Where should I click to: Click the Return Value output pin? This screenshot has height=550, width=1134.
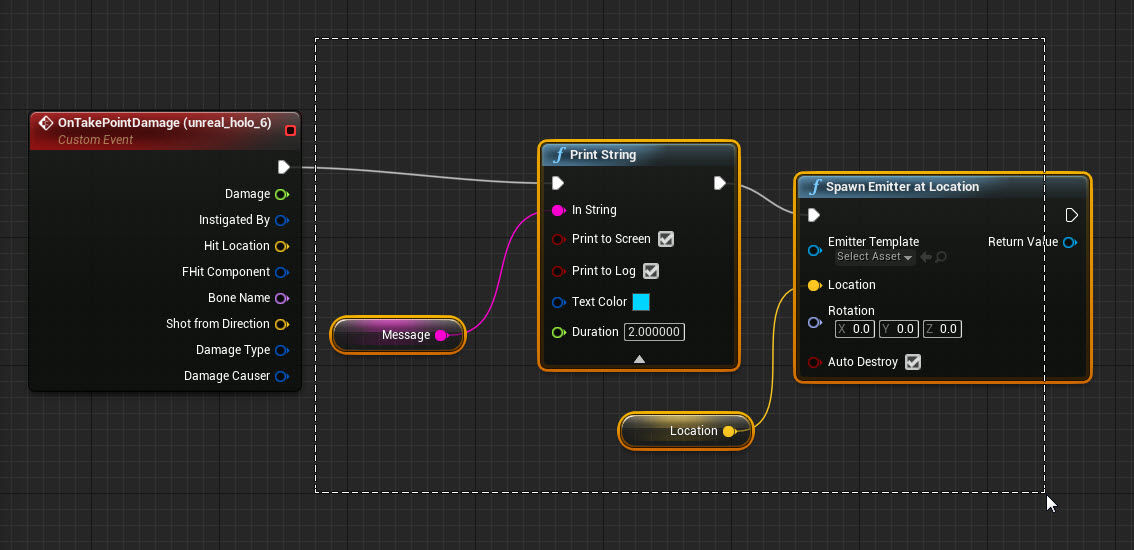pyautogui.click(x=1069, y=242)
